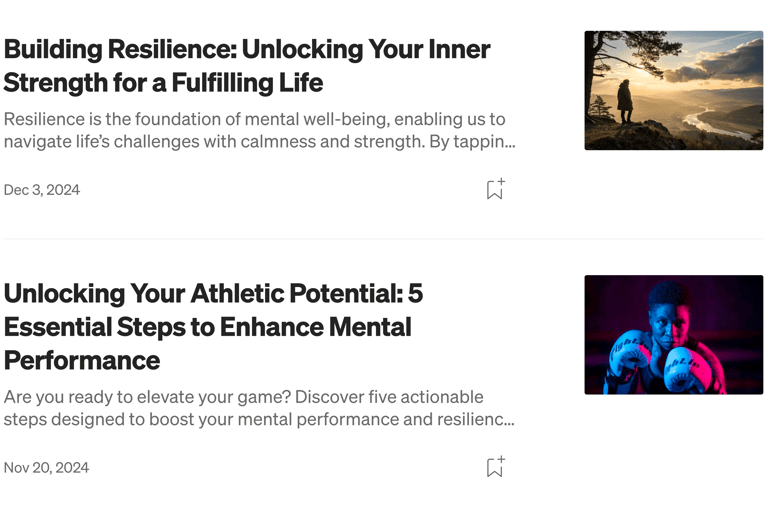Select 'Essential Steps to Enhance Mental' title line
The image size is (768, 512).
207,326
